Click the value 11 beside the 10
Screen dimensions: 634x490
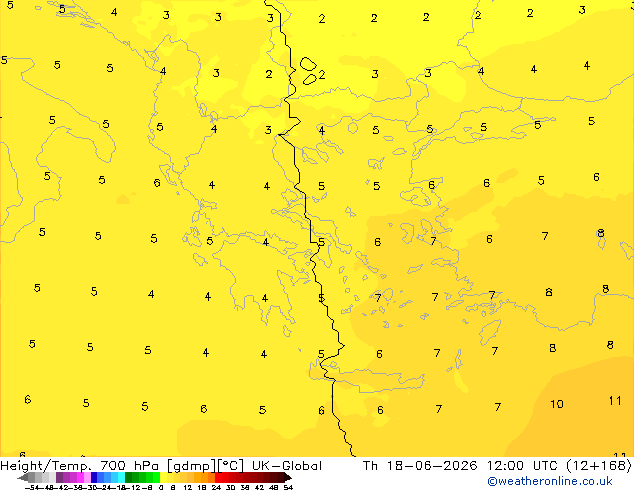pos(615,401)
